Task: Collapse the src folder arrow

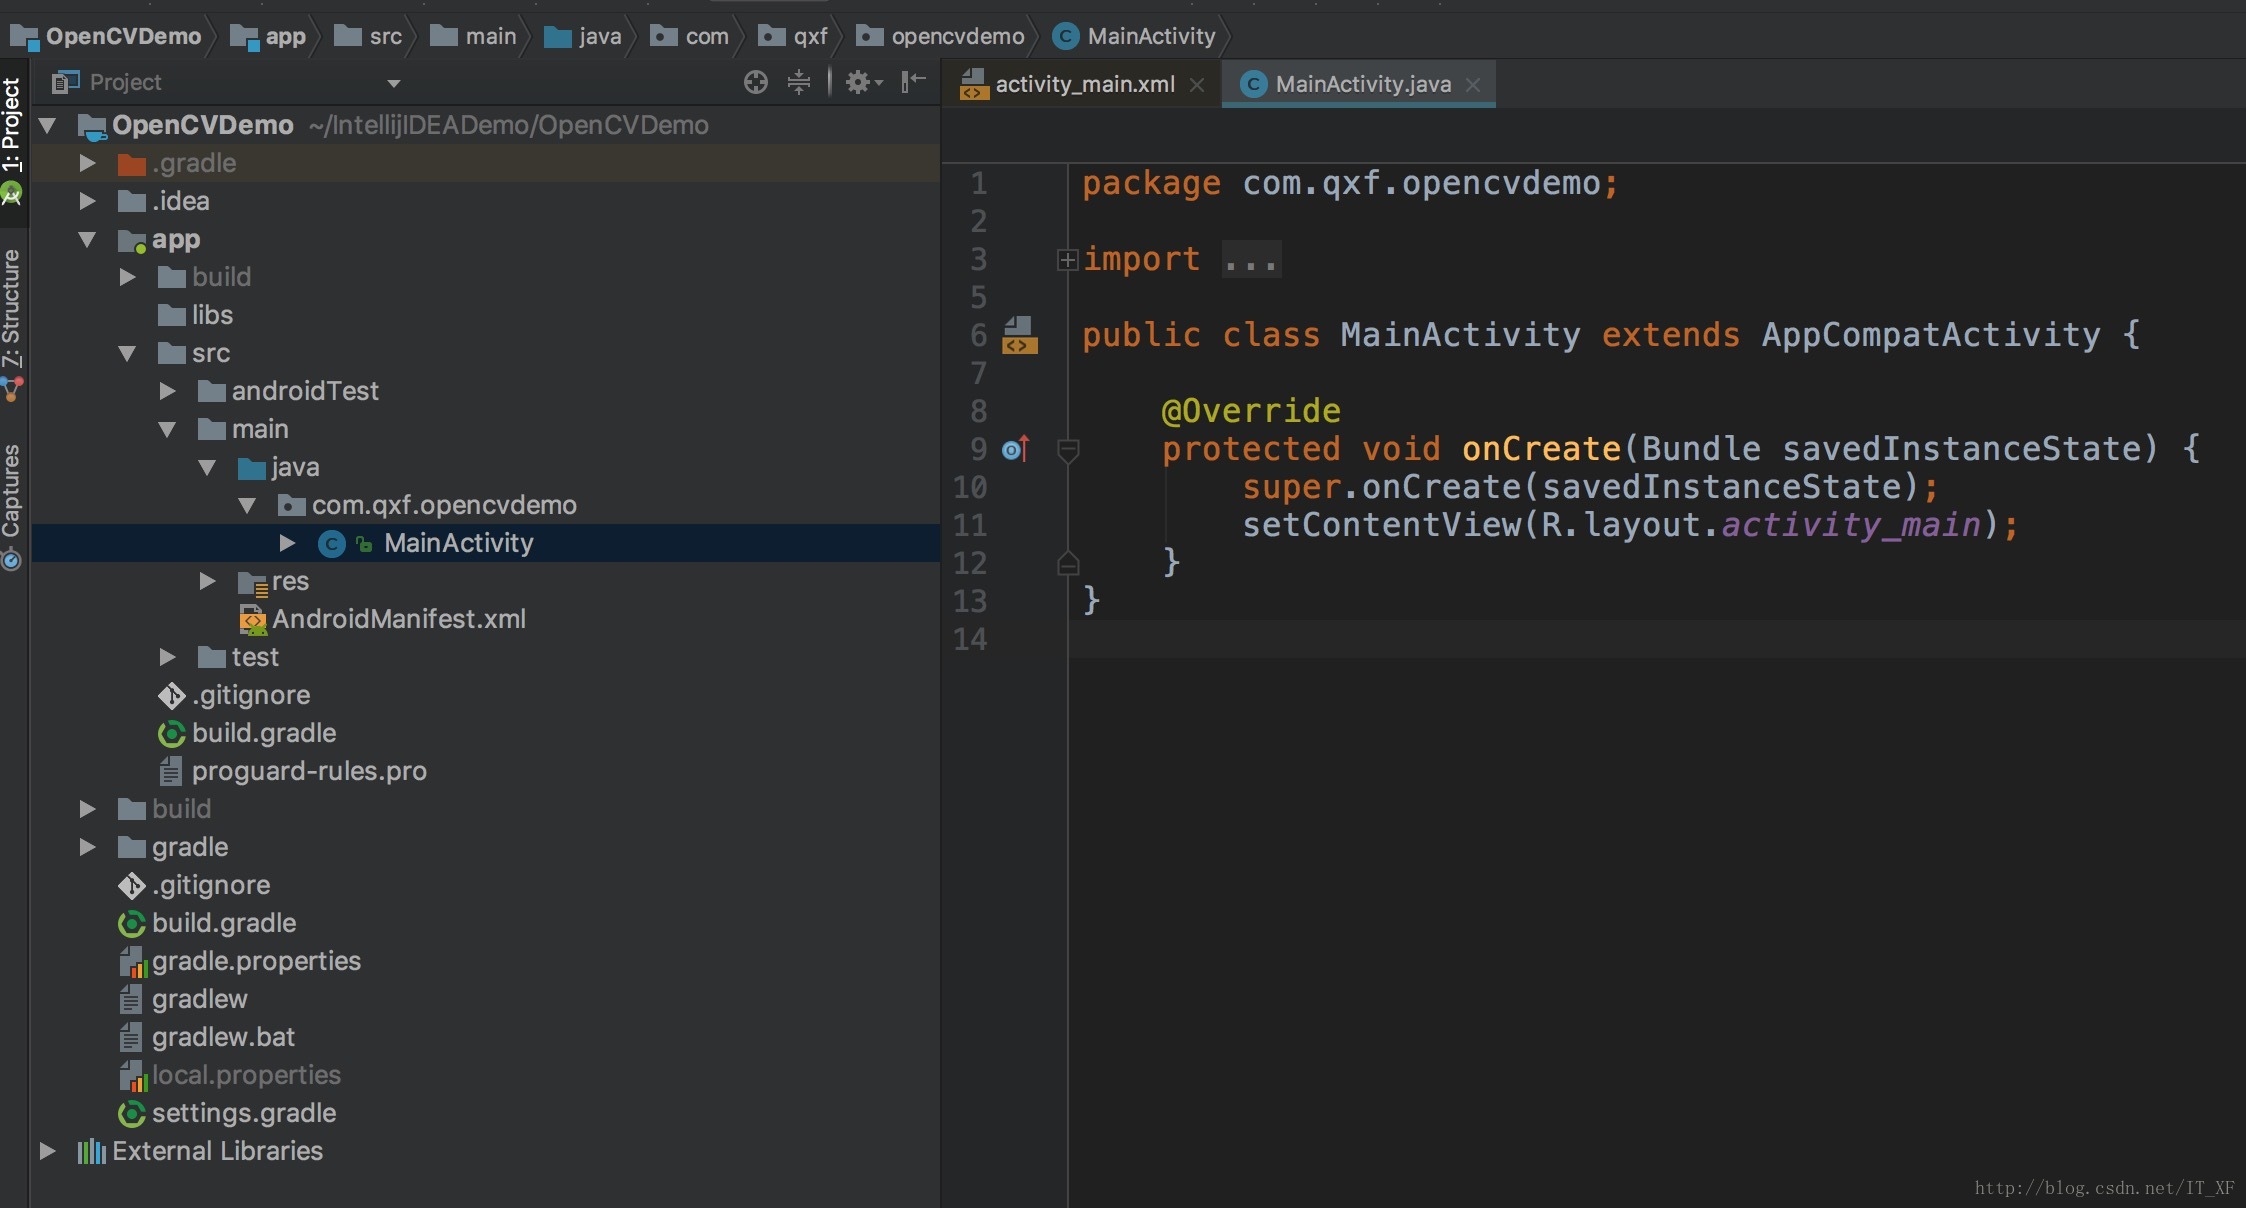Action: click(128, 353)
